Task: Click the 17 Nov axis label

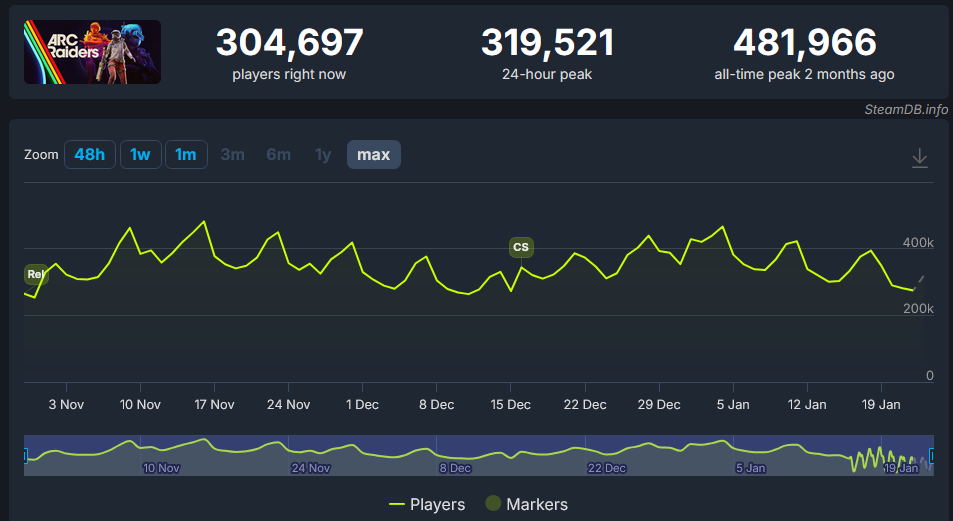Action: pyautogui.click(x=214, y=404)
